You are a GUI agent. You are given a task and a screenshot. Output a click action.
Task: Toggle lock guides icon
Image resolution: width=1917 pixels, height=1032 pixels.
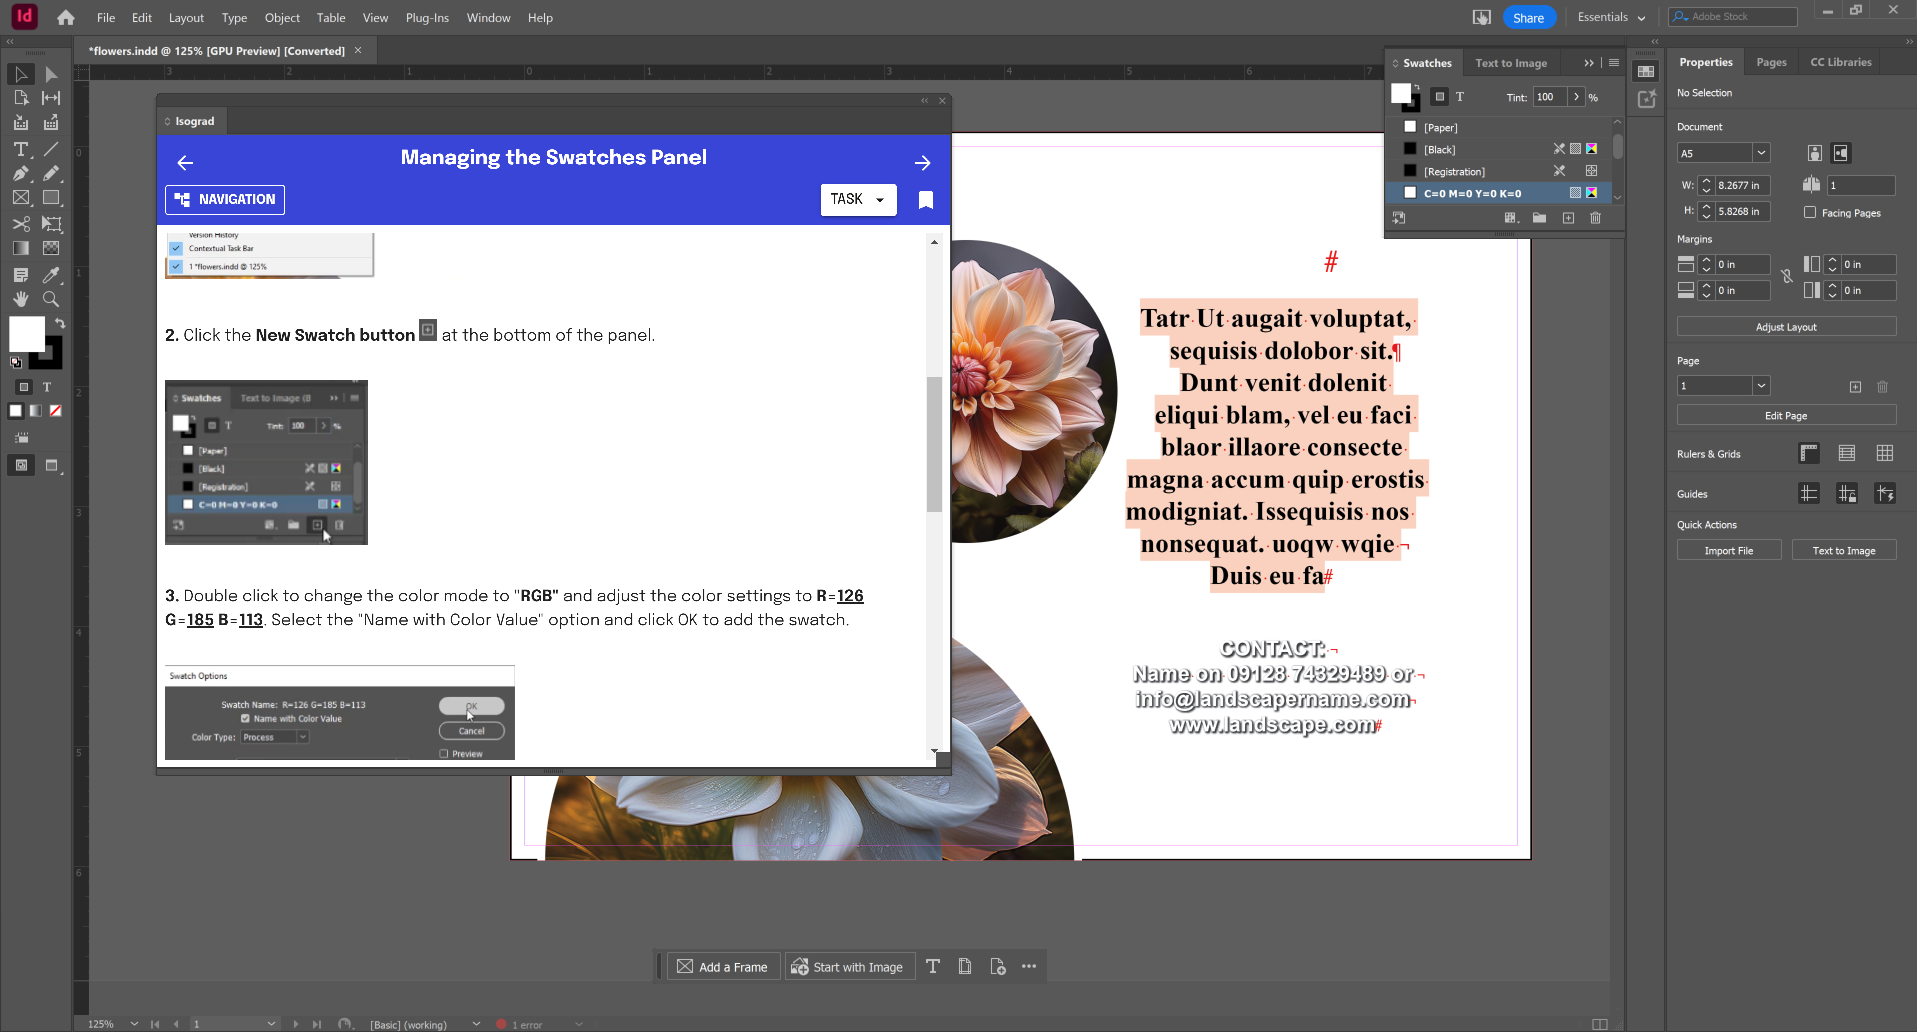(x=1847, y=493)
